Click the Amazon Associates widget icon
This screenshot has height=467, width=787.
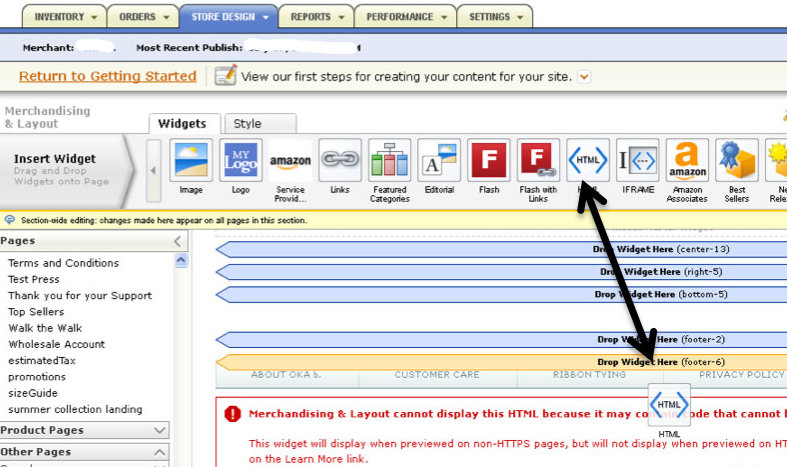(686, 160)
